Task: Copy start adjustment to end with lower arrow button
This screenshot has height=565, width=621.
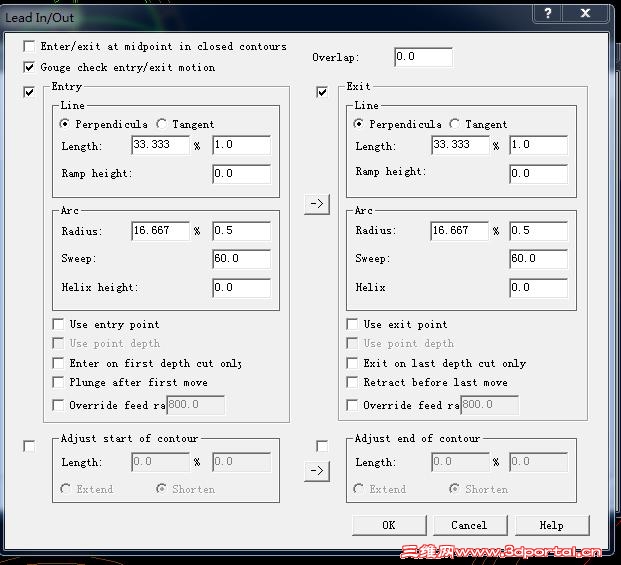Action: coord(317,471)
